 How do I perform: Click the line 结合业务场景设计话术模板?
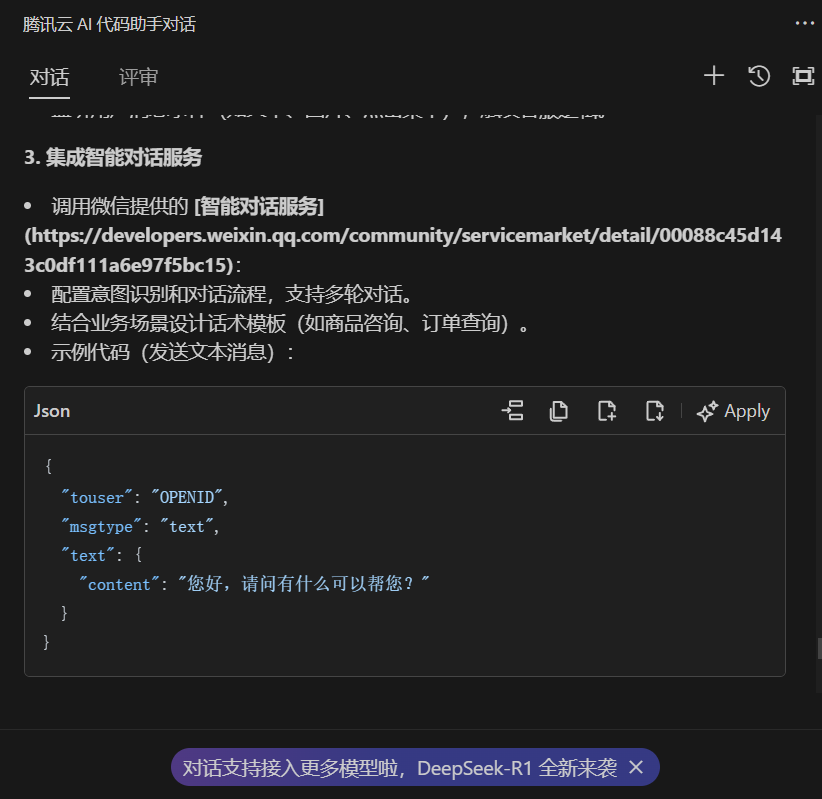290,323
